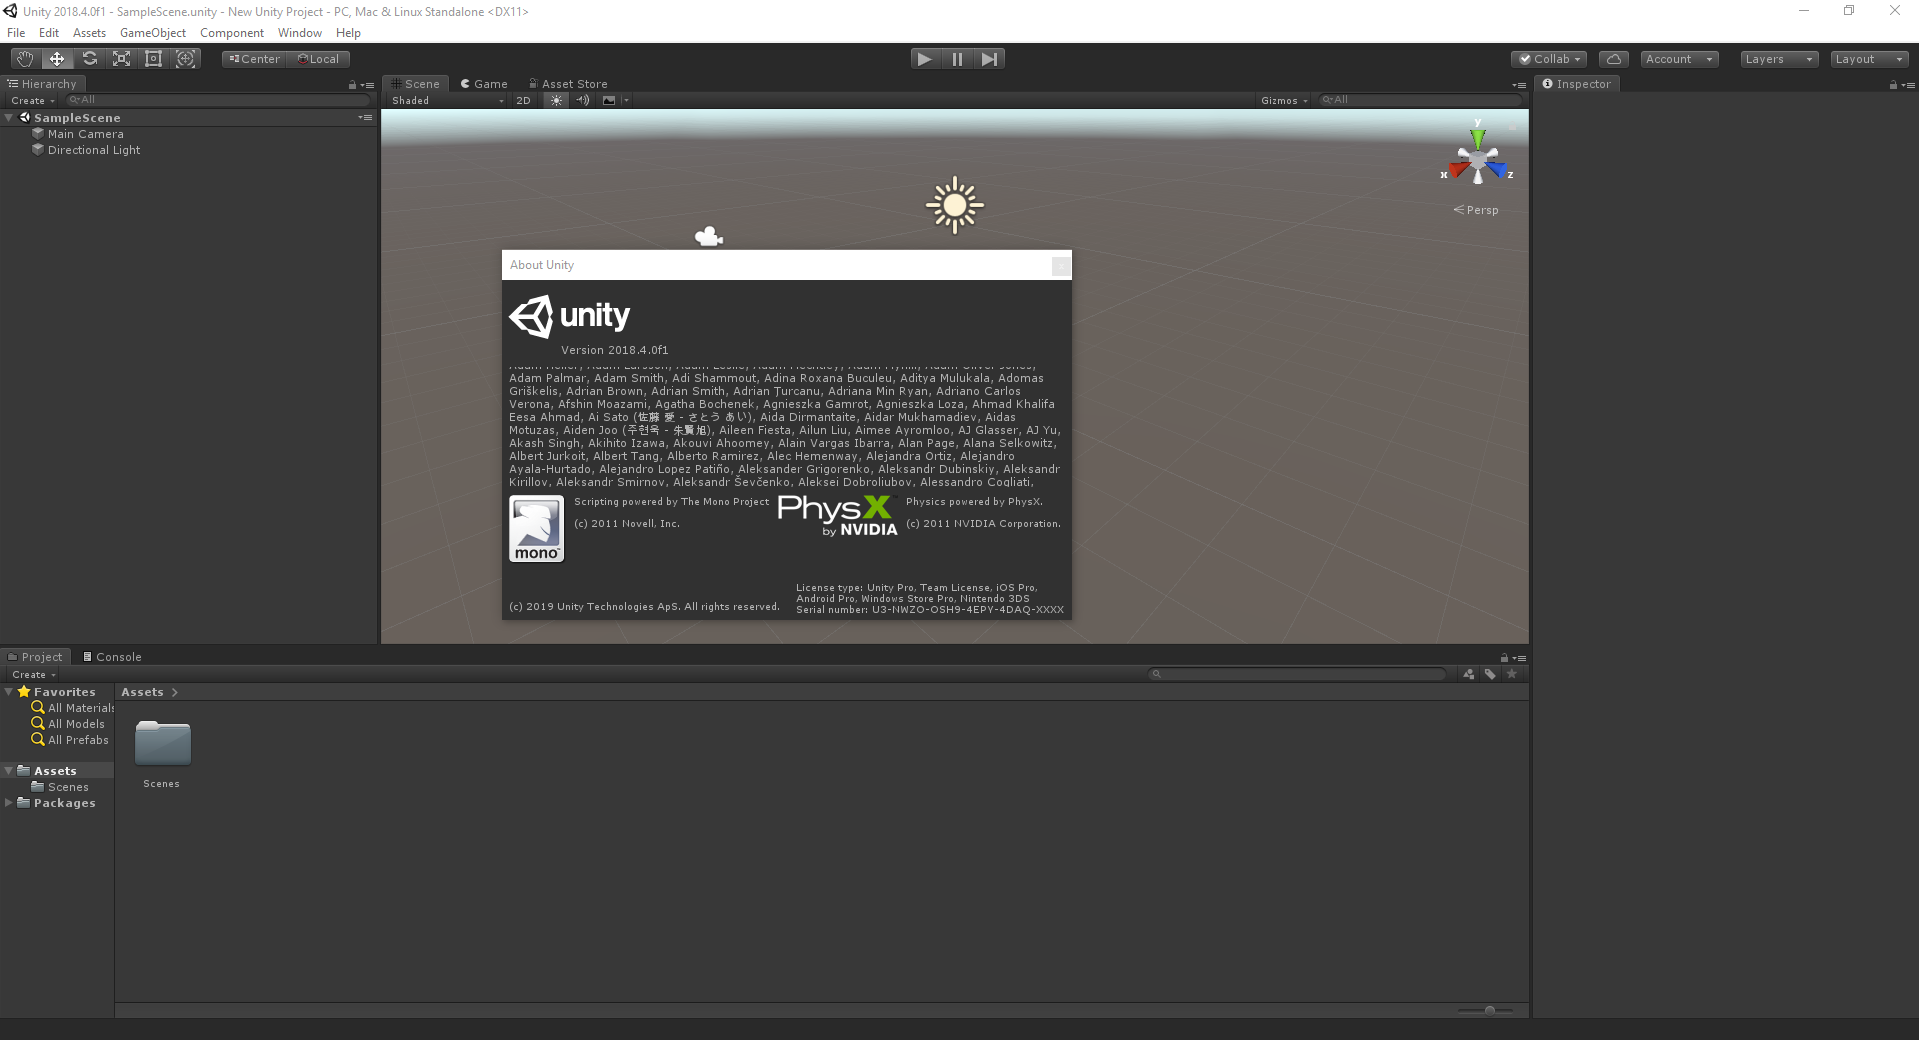1919x1040 pixels.
Task: Click the Step frame button
Action: 989,59
